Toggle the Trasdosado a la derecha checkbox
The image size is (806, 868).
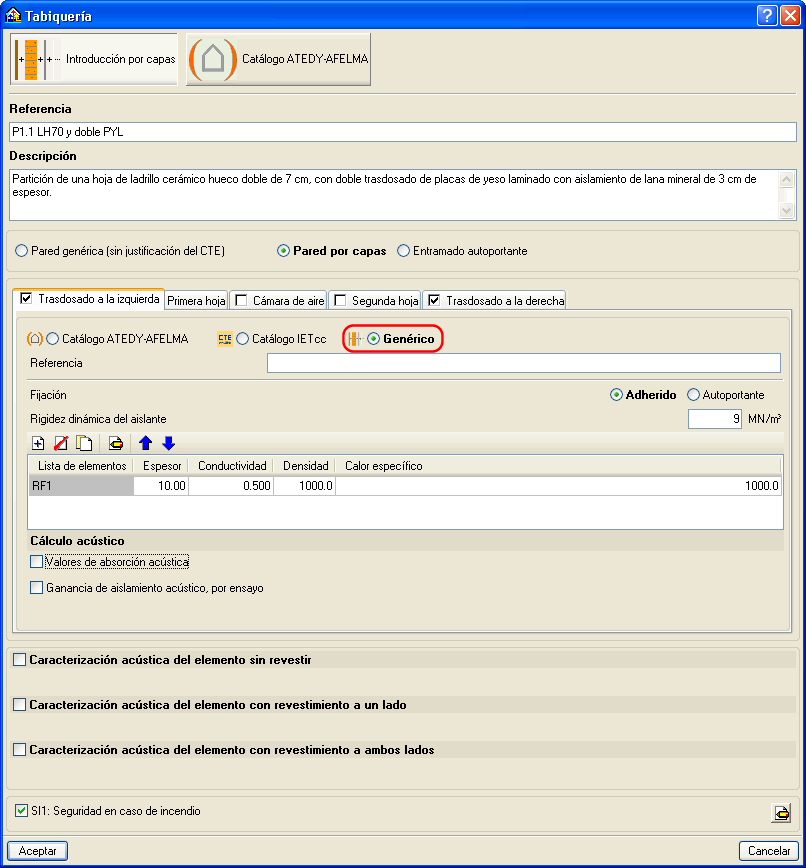(x=434, y=301)
